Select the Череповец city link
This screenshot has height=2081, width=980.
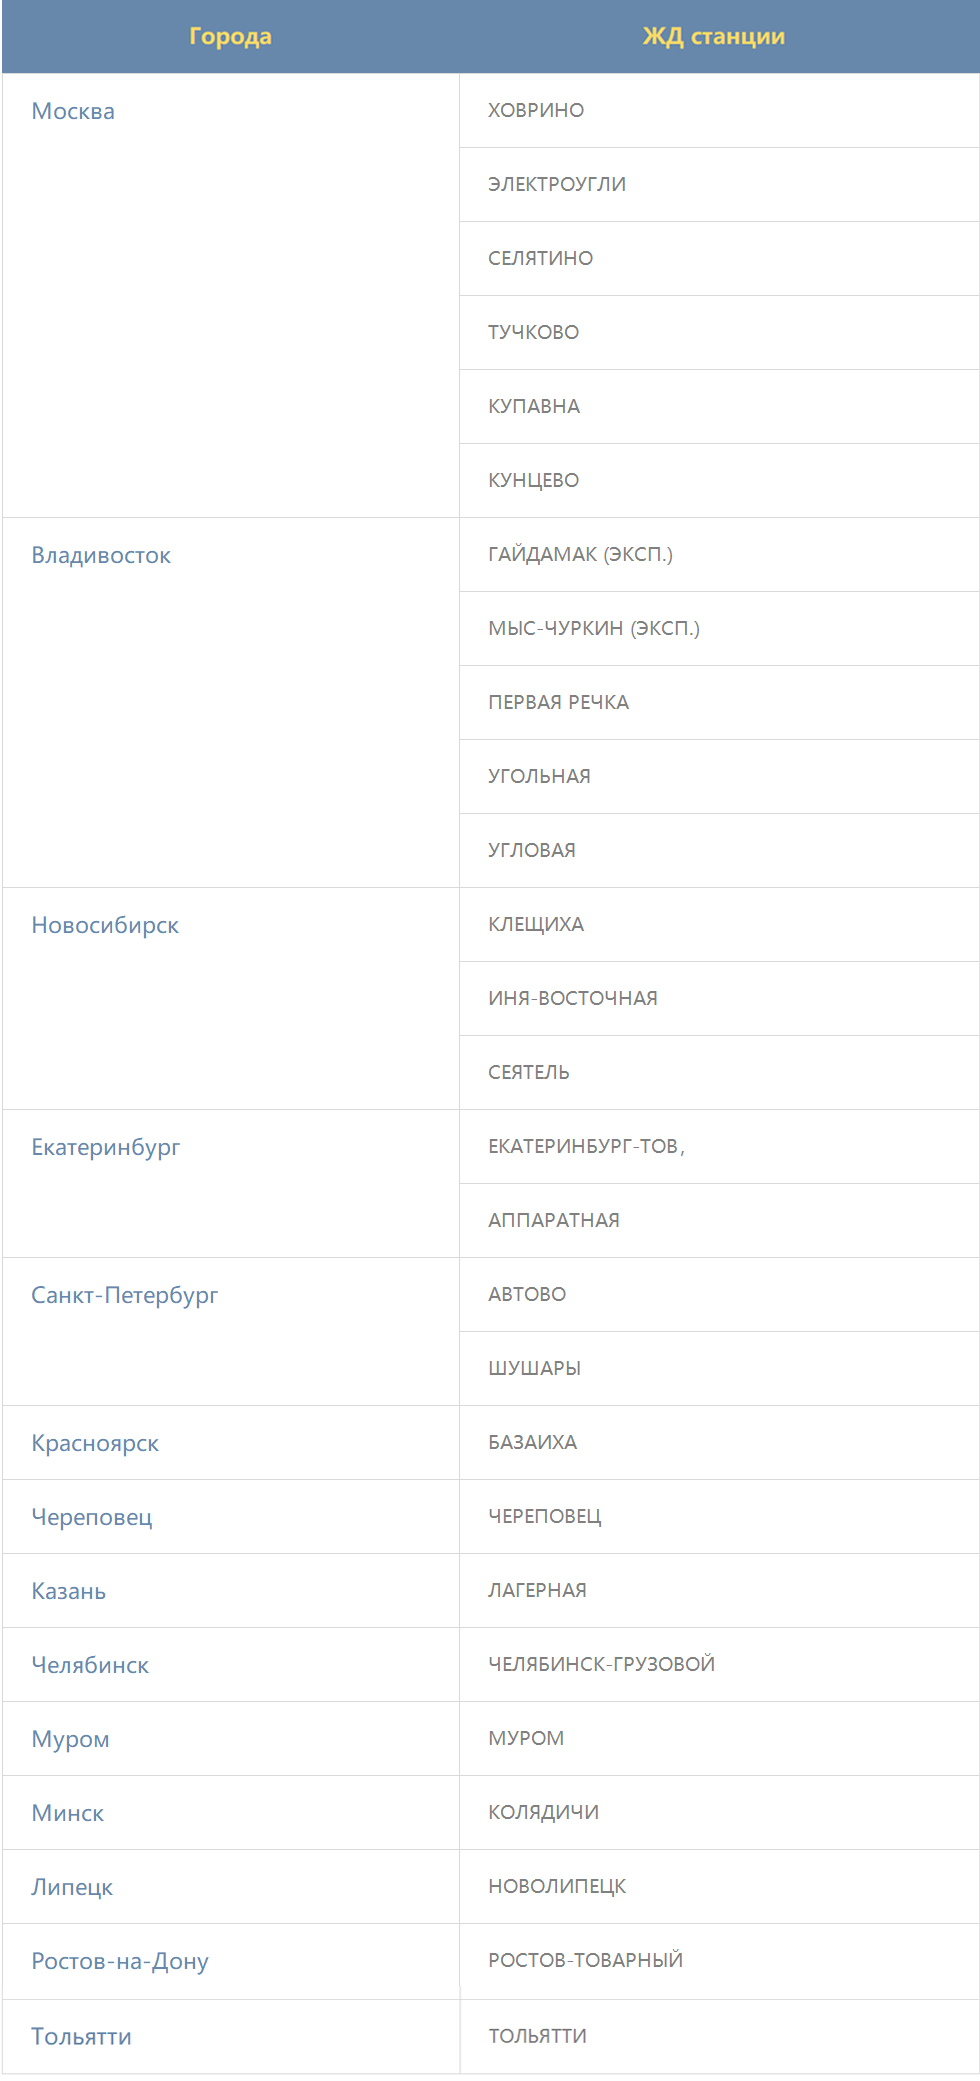92,1517
